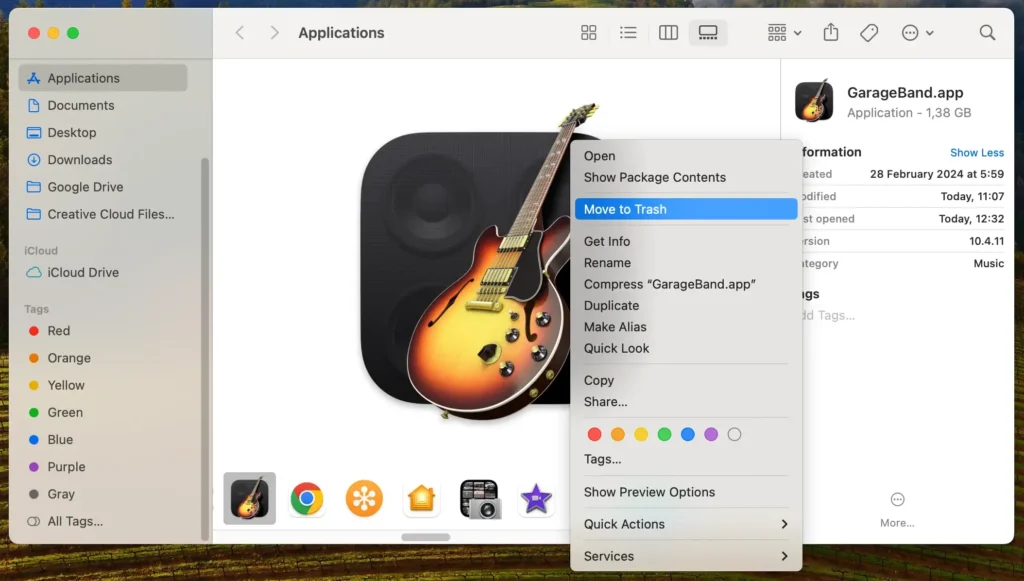Switch to icon grid view

point(588,33)
